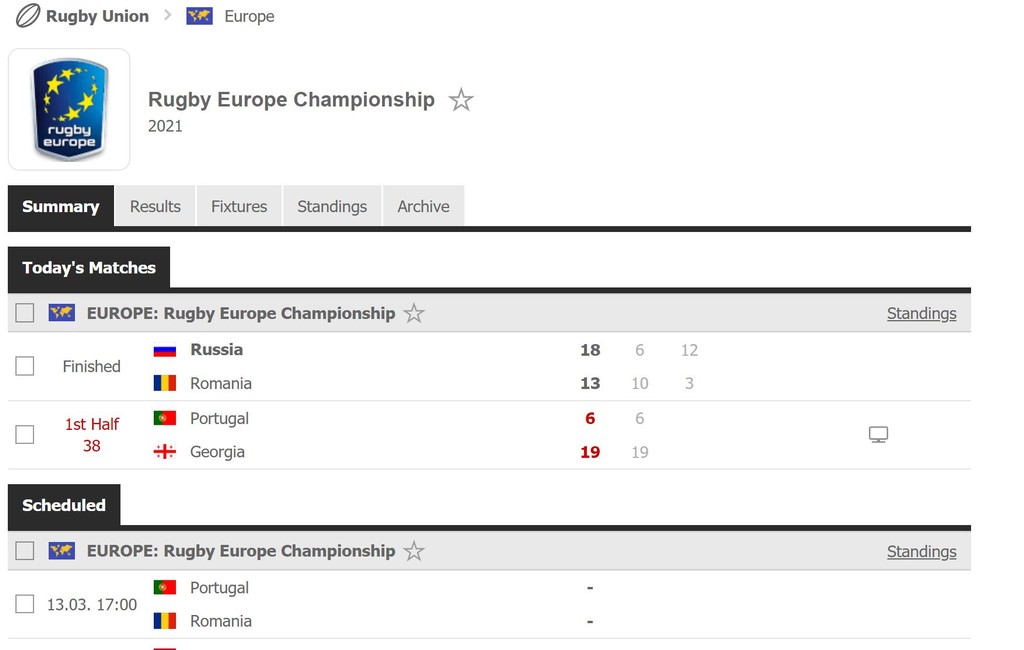Click the TV monitor icon for Portugal-Georgia
Viewport: 1024px width, 650px height.
tap(878, 434)
